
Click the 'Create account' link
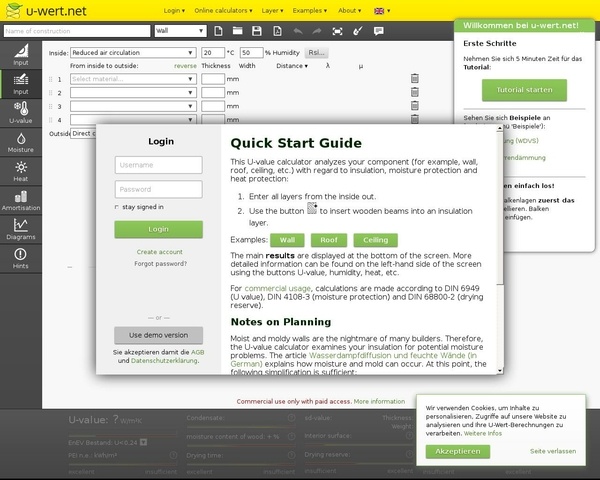click(160, 252)
